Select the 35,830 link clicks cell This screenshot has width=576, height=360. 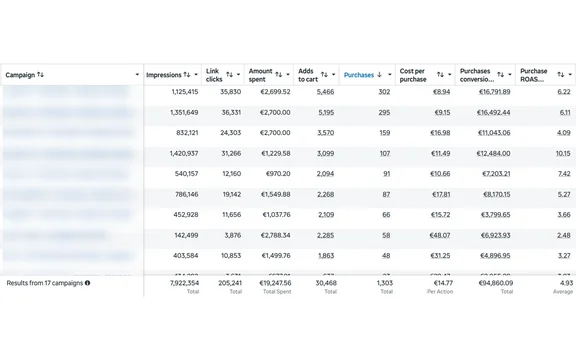(x=230, y=92)
